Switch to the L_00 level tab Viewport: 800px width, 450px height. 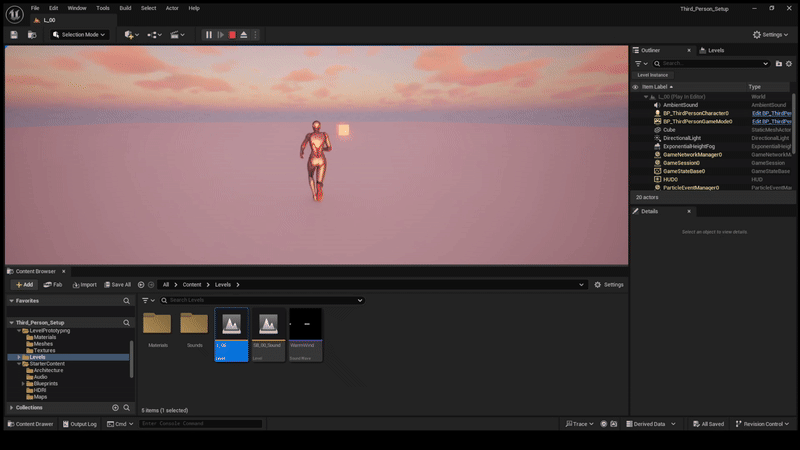[49, 20]
